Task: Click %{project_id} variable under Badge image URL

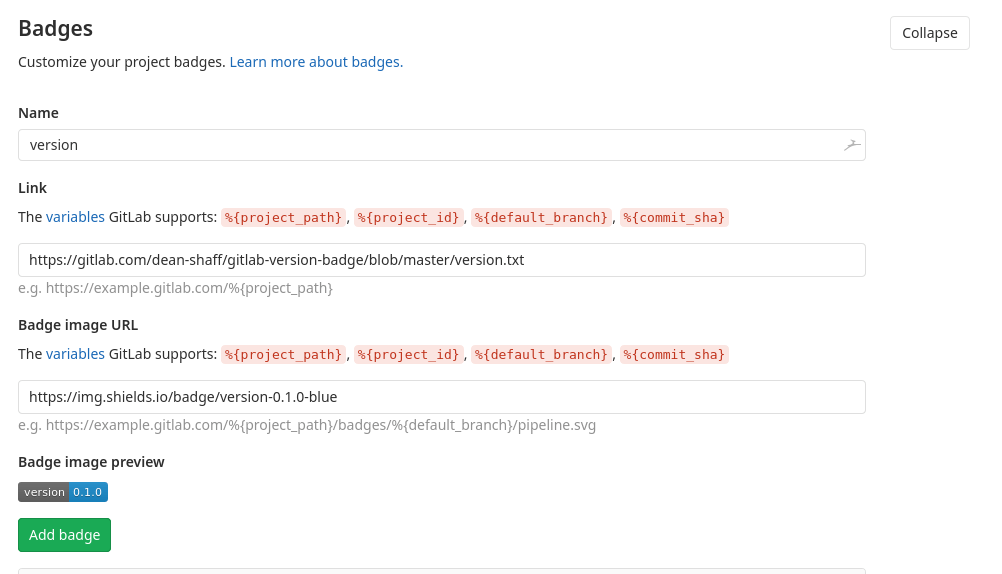Action: pos(408,354)
